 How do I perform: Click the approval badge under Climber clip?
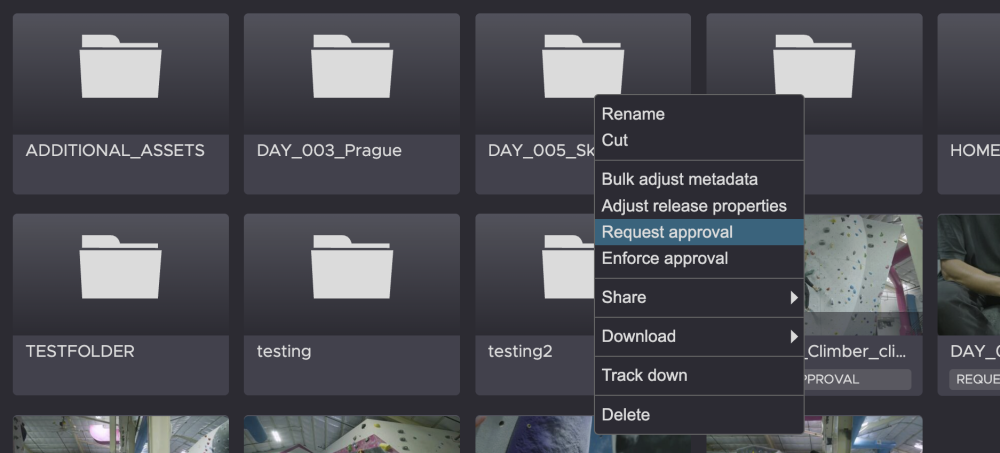point(857,379)
